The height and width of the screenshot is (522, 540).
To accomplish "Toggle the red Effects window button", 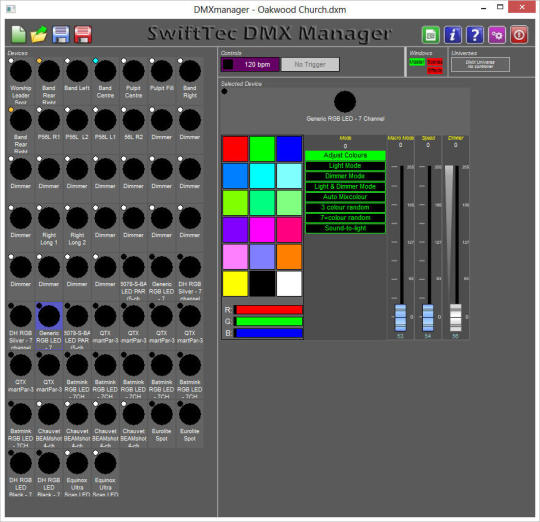I will [435, 70].
